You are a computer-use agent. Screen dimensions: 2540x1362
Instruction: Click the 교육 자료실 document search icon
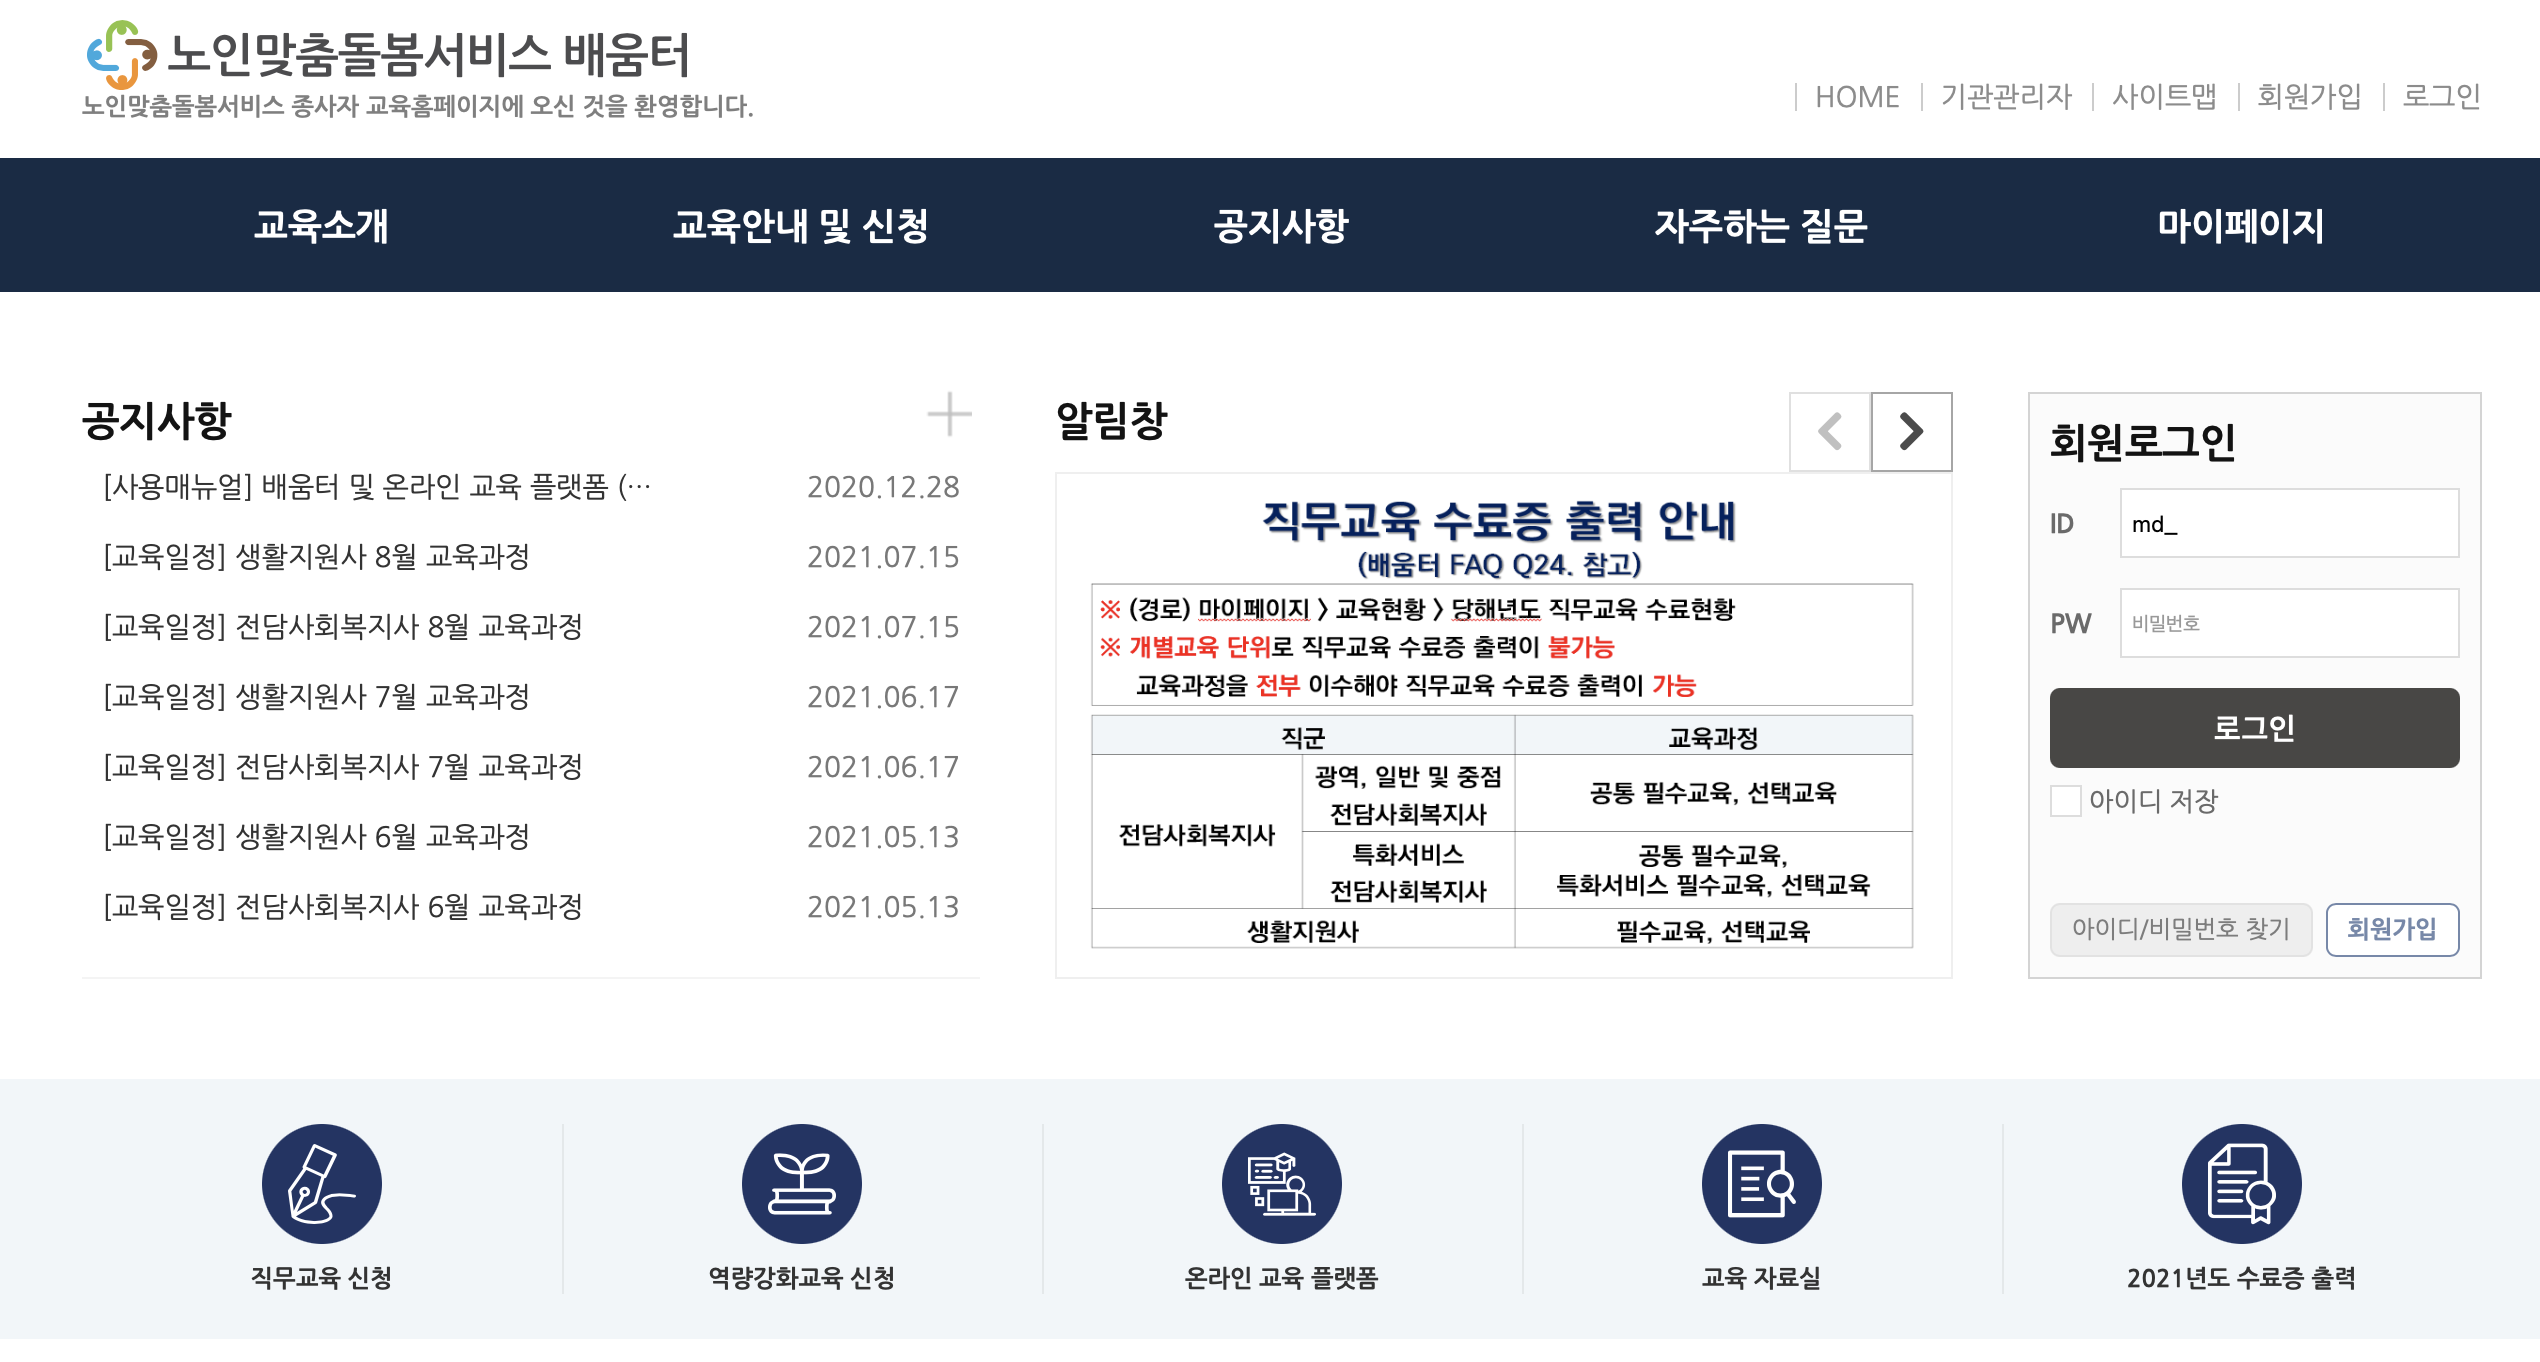(x=1761, y=1184)
